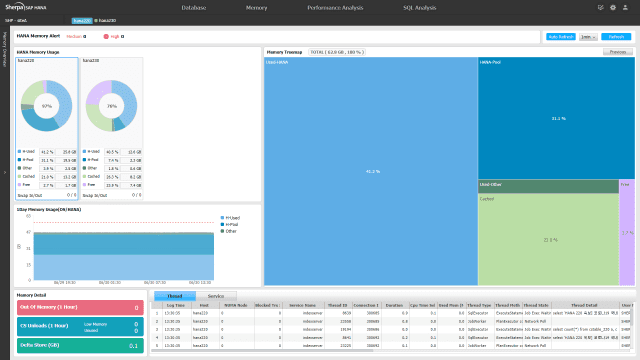Click the Previous button in Memory Treemap
Image resolution: width=640 pixels, height=360 pixels.
point(618,52)
